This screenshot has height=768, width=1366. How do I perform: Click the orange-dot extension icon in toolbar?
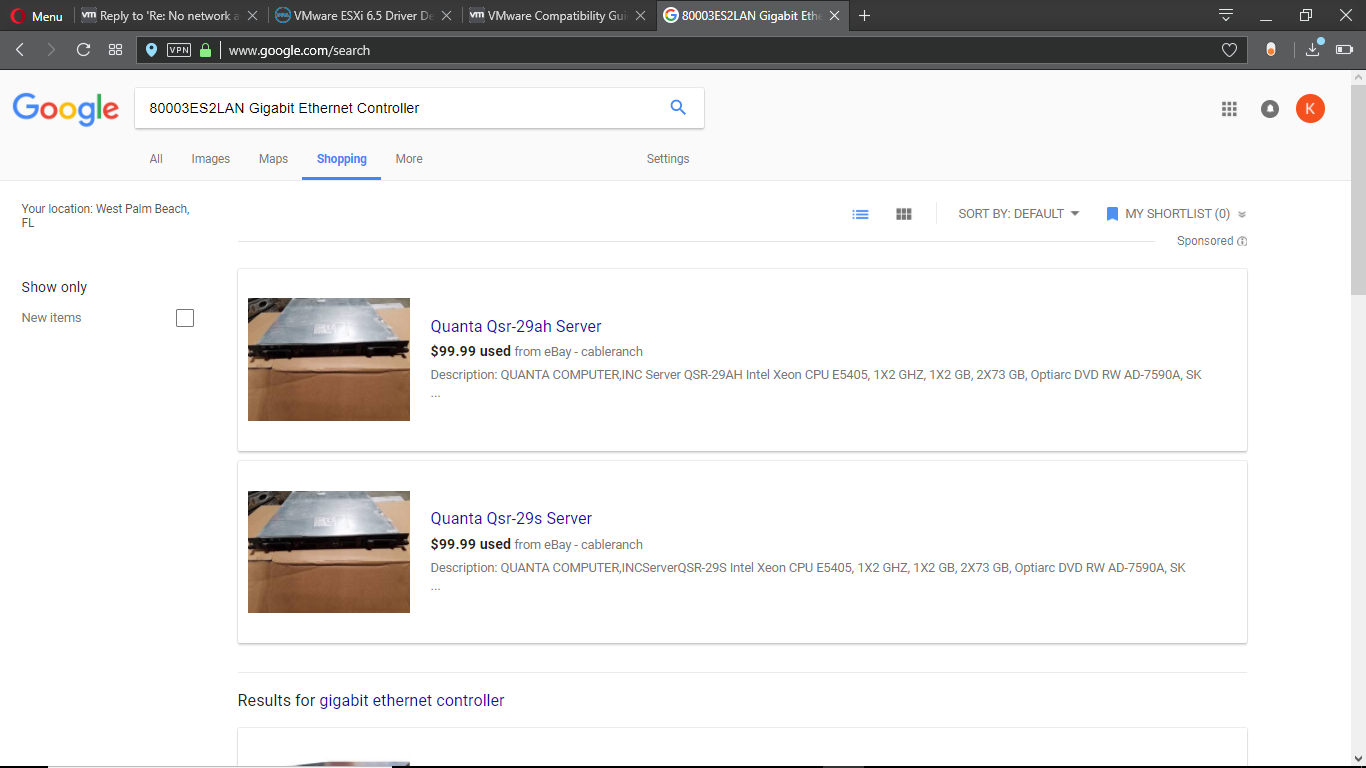1271,50
